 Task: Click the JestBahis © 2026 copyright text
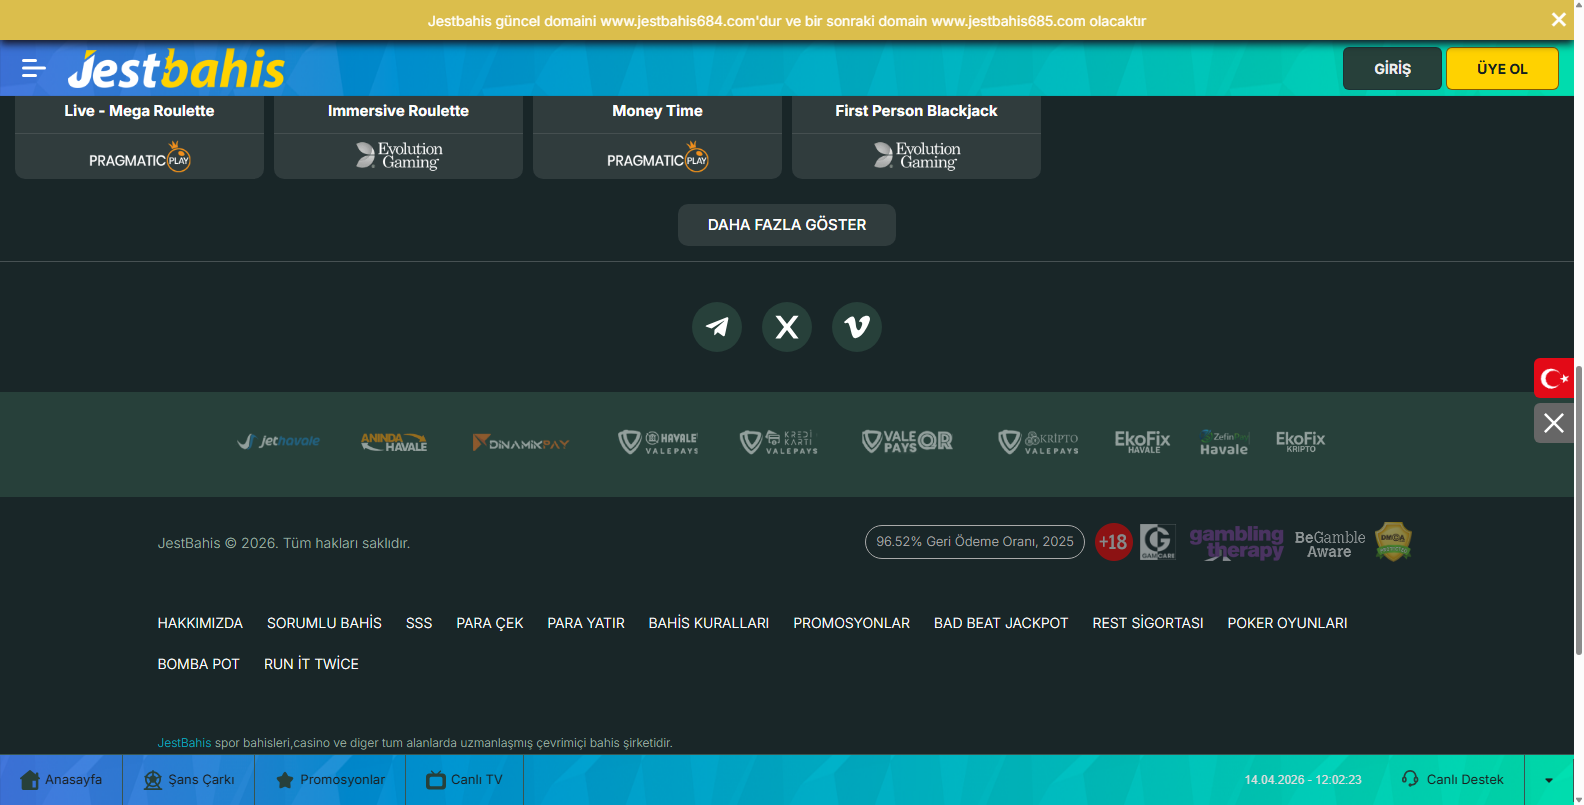[x=284, y=543]
